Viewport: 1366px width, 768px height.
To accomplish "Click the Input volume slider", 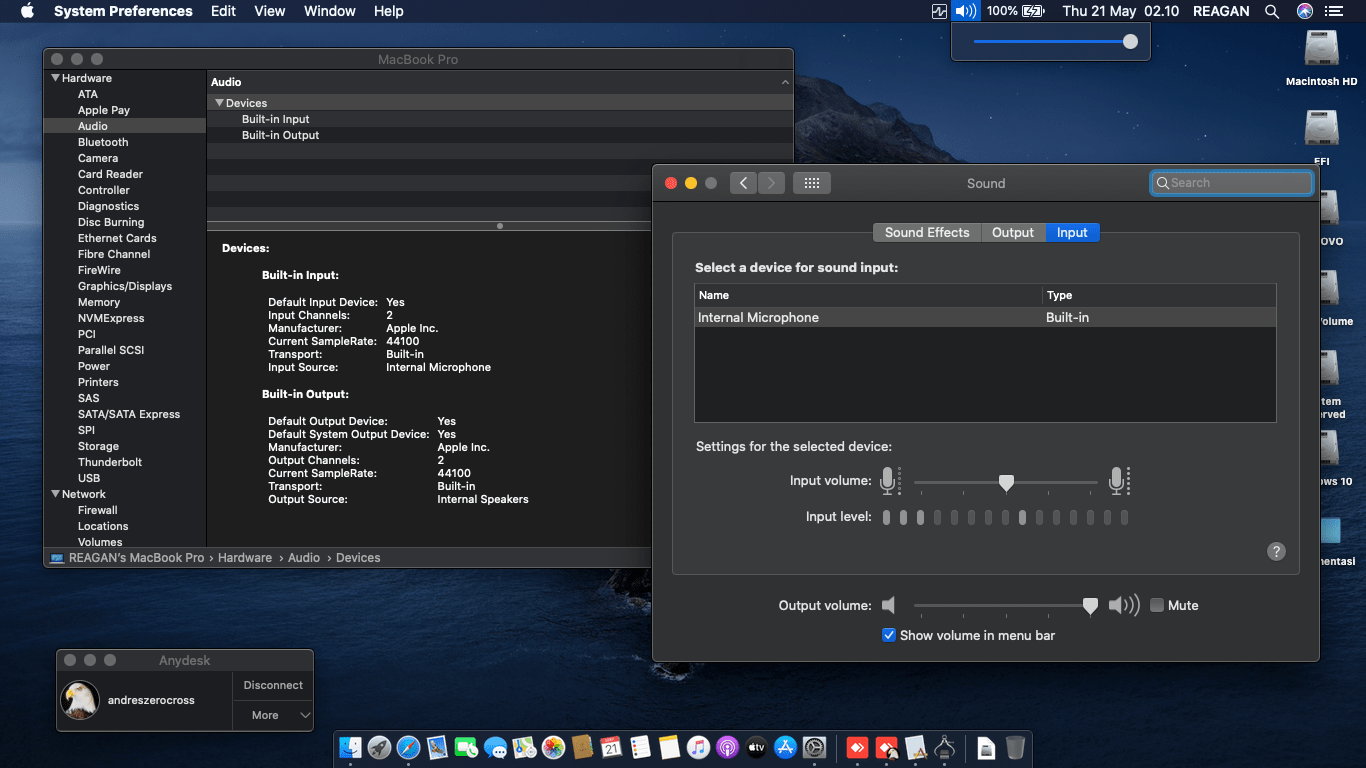I will (x=1006, y=482).
